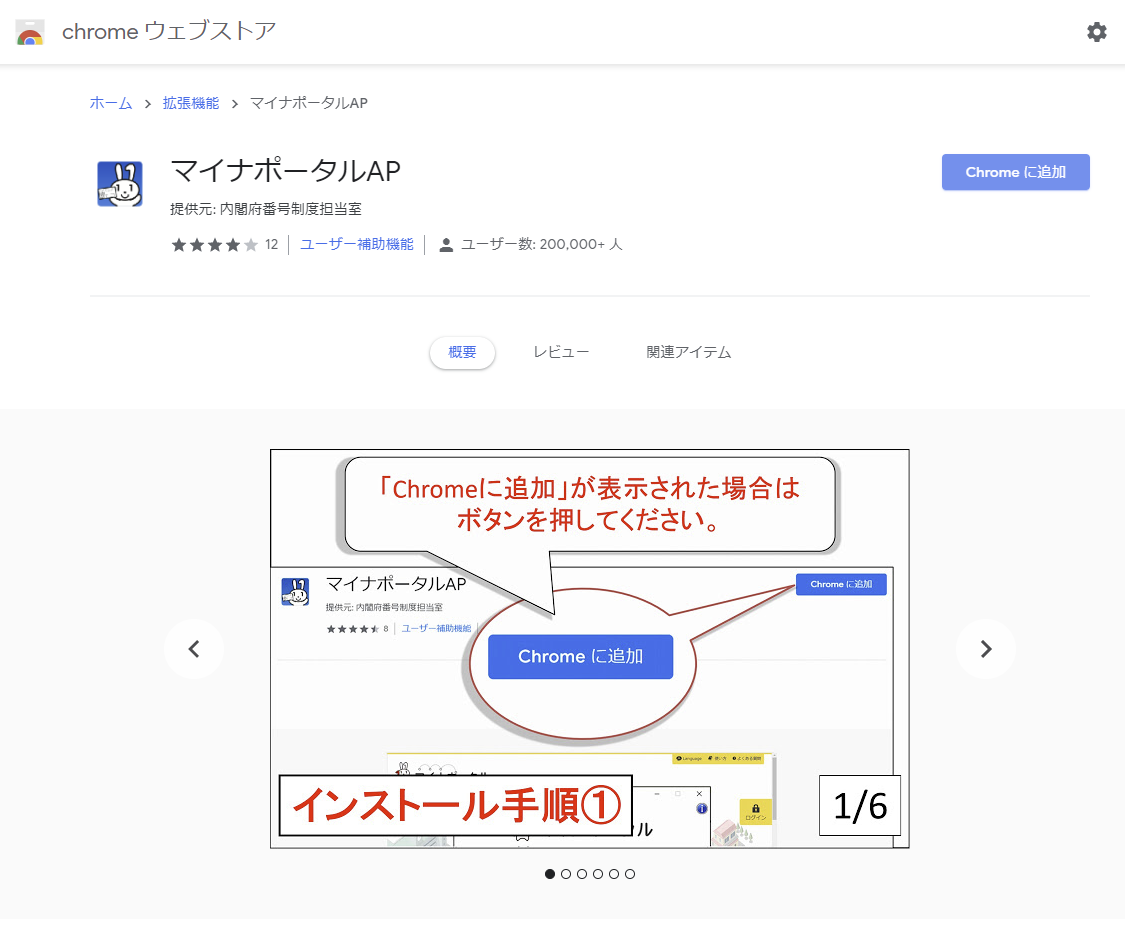1125x945 pixels.
Task: Click the Chrome Web Store logo
Action: tap(30, 32)
